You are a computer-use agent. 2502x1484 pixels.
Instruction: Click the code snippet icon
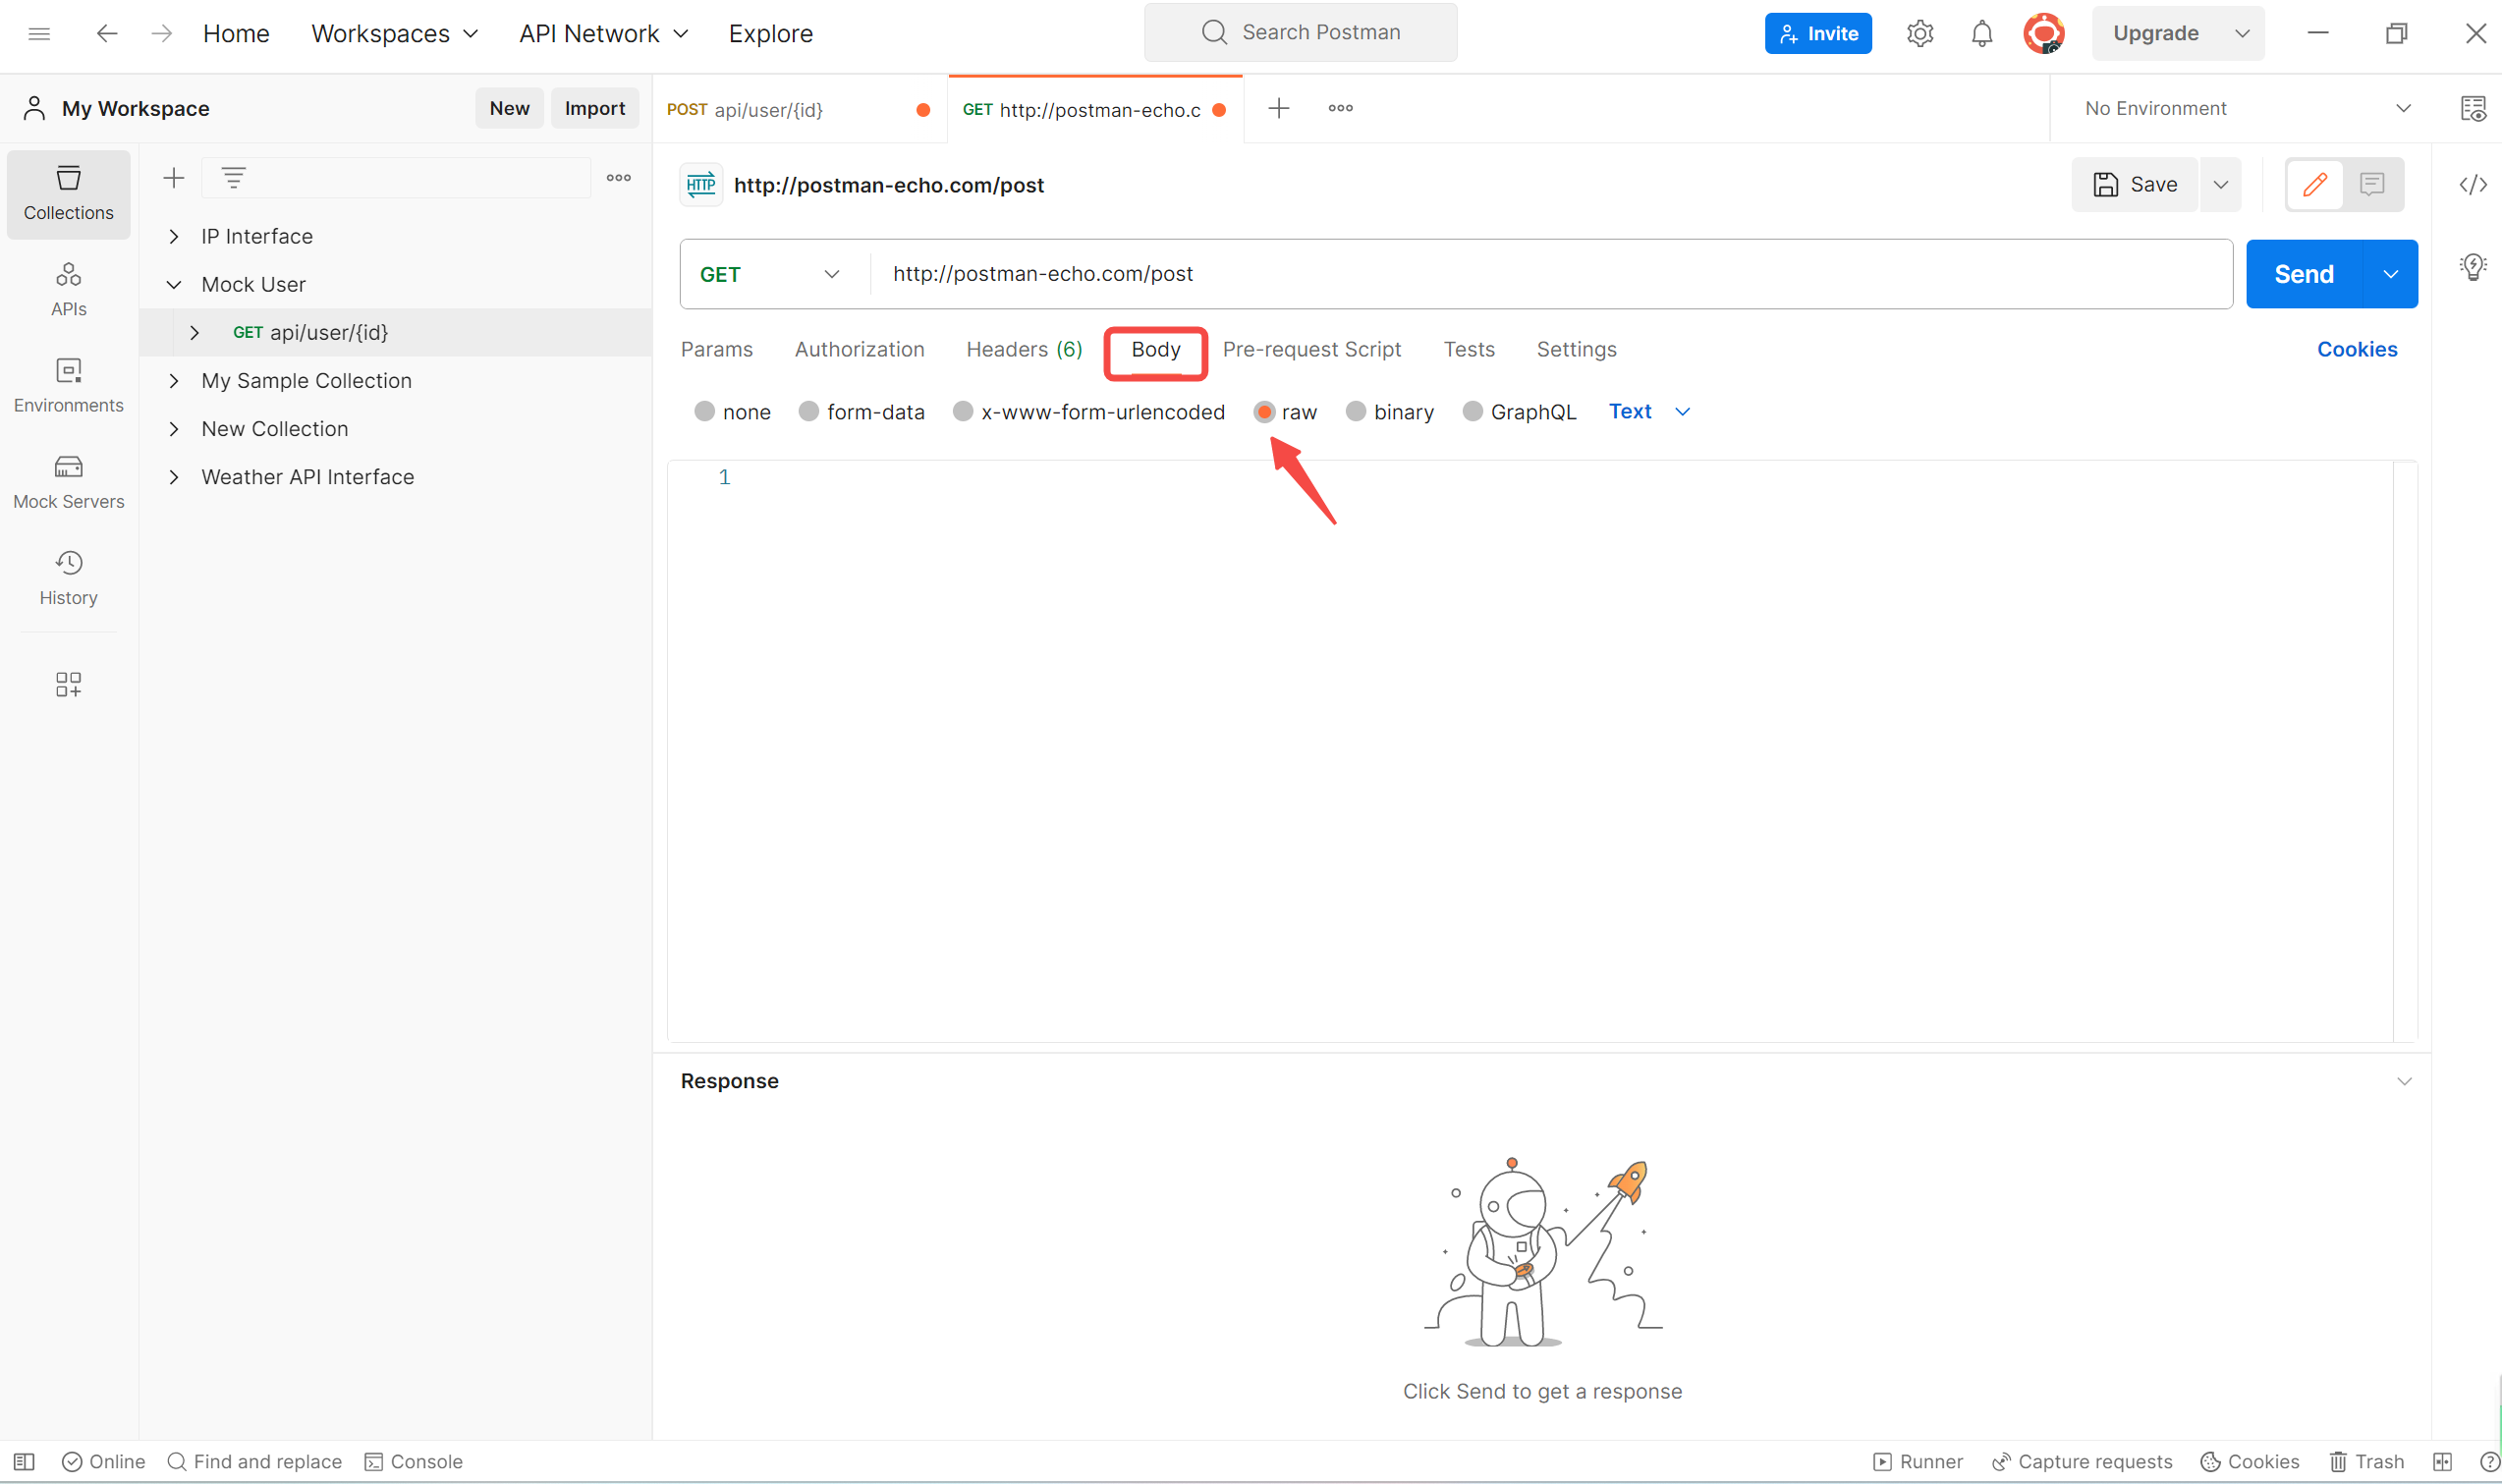tap(2472, 184)
